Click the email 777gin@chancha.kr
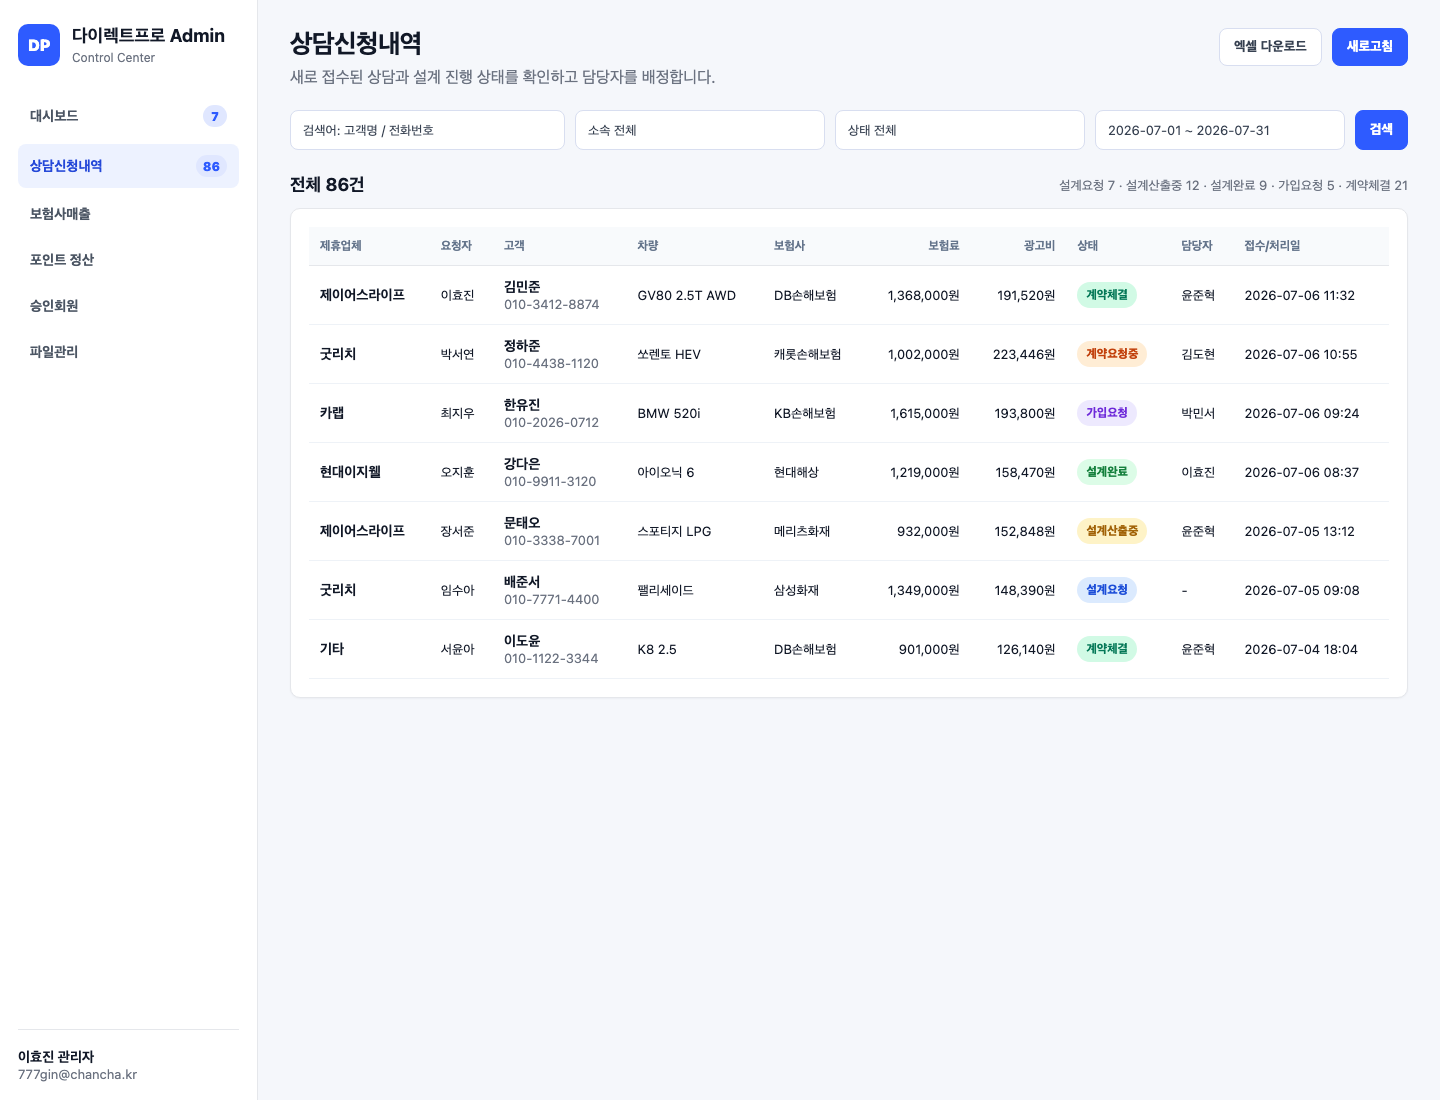This screenshot has height=1100, width=1440. (x=77, y=1075)
